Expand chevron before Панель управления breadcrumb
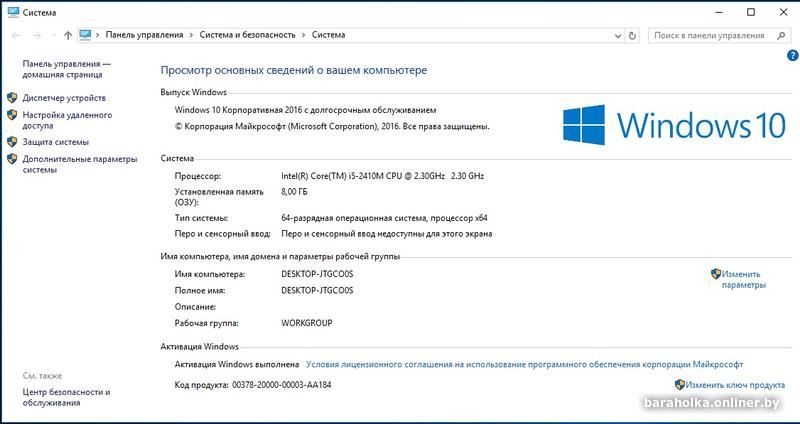The width and height of the screenshot is (800, 424). pos(98,35)
